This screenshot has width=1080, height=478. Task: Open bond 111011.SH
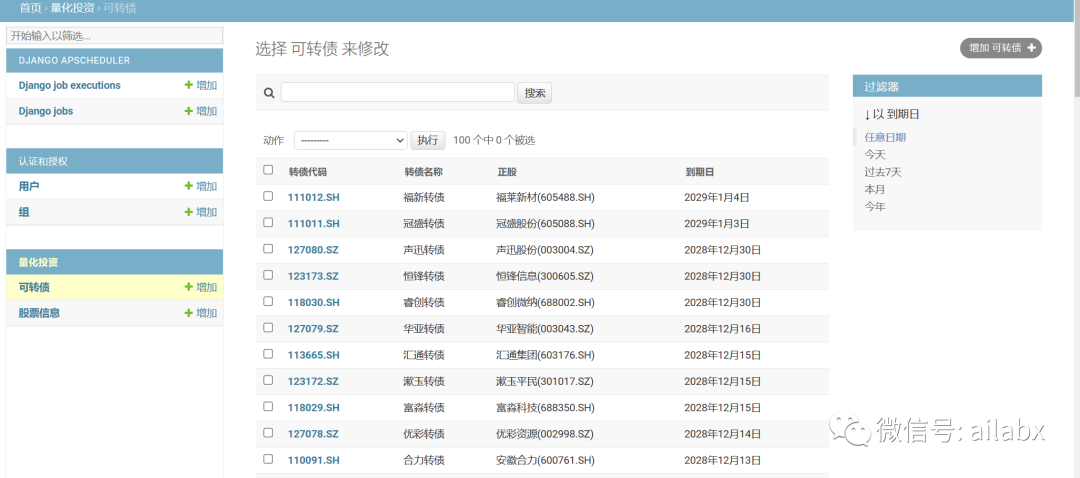pos(313,224)
